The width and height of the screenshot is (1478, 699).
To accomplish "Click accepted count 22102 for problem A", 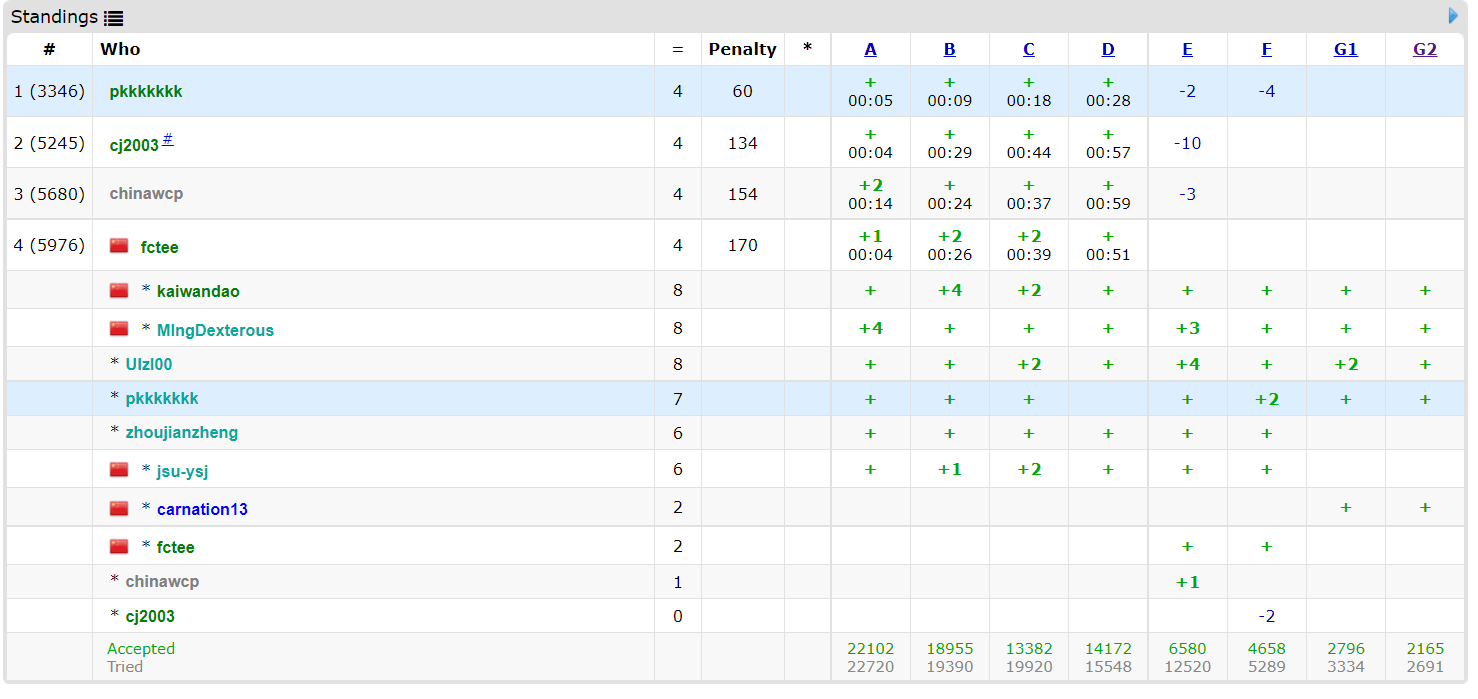I will 870,649.
